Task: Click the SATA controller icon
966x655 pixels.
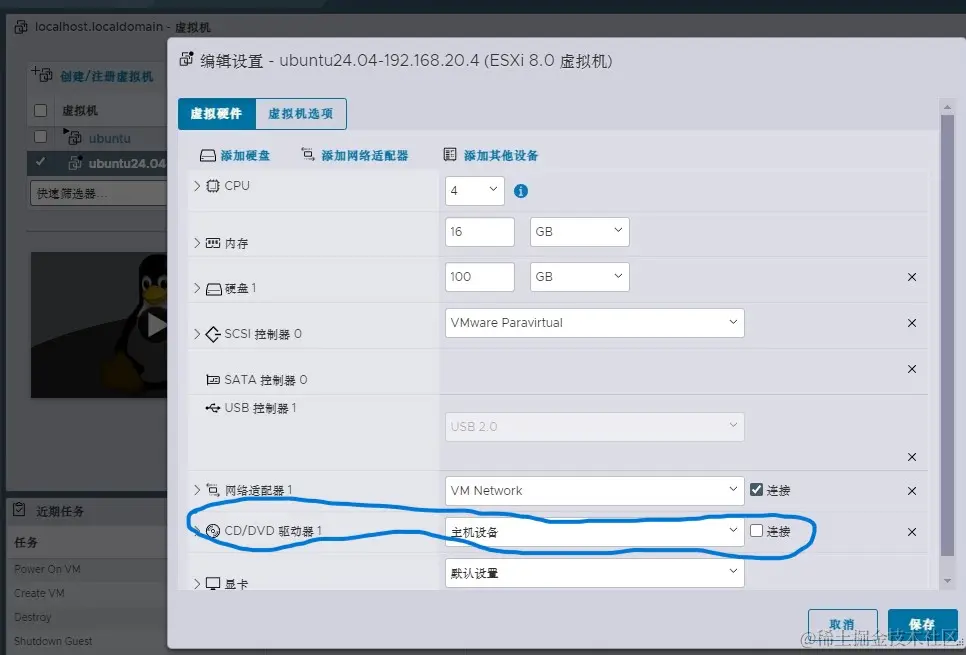Action: tap(213, 380)
